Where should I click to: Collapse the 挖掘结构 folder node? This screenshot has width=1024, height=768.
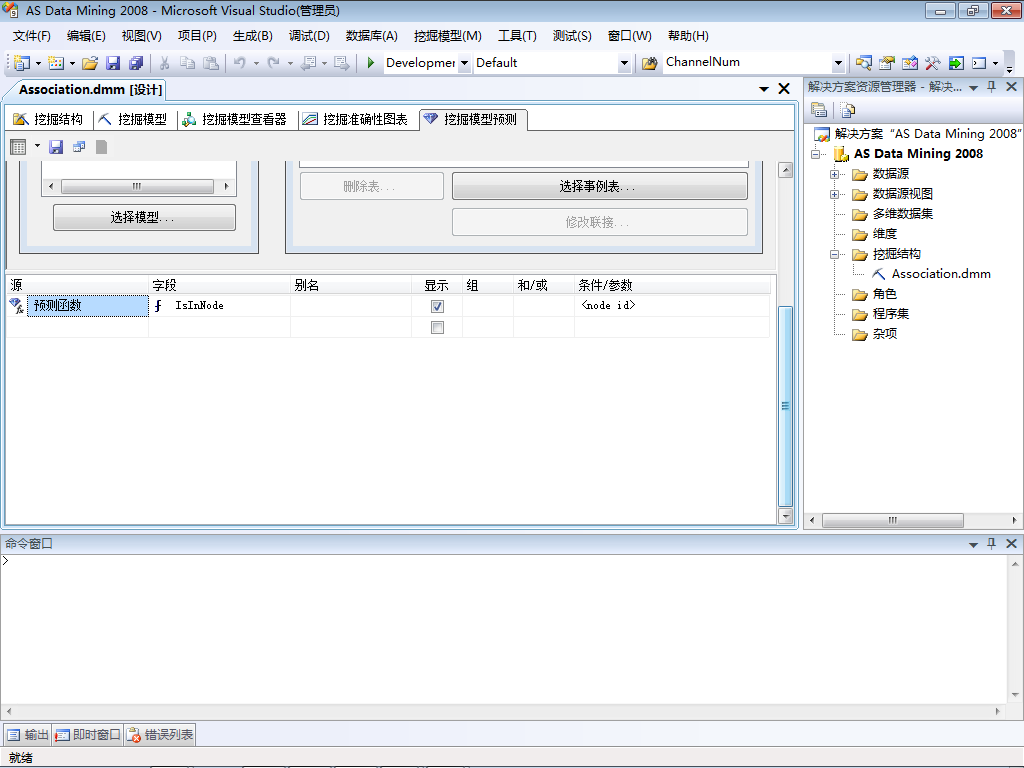tap(834, 255)
